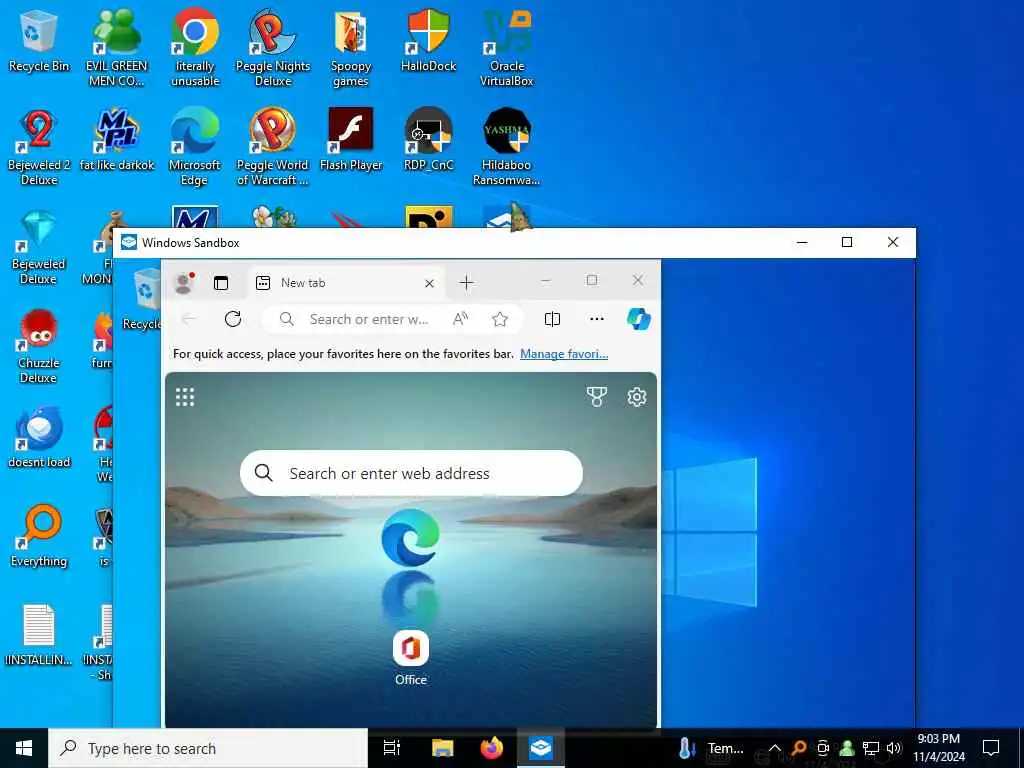Open the notification center icon

pyautogui.click(x=991, y=748)
